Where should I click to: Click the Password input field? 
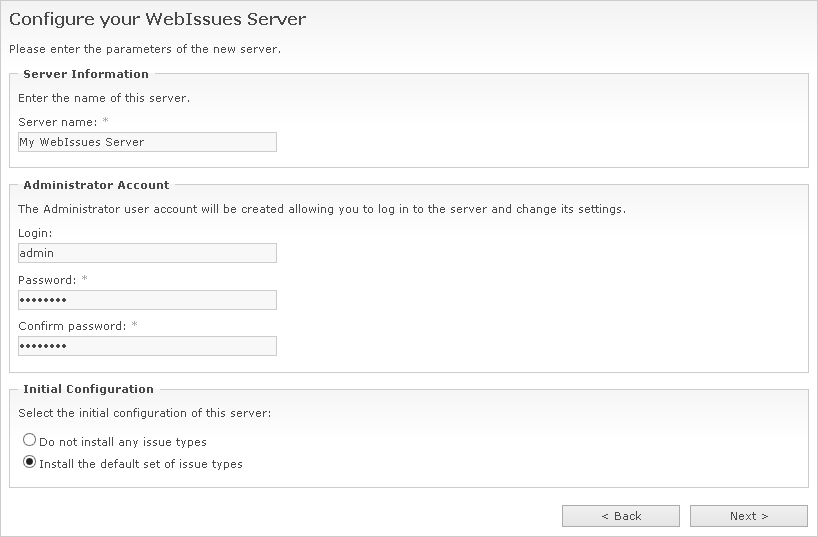147,300
